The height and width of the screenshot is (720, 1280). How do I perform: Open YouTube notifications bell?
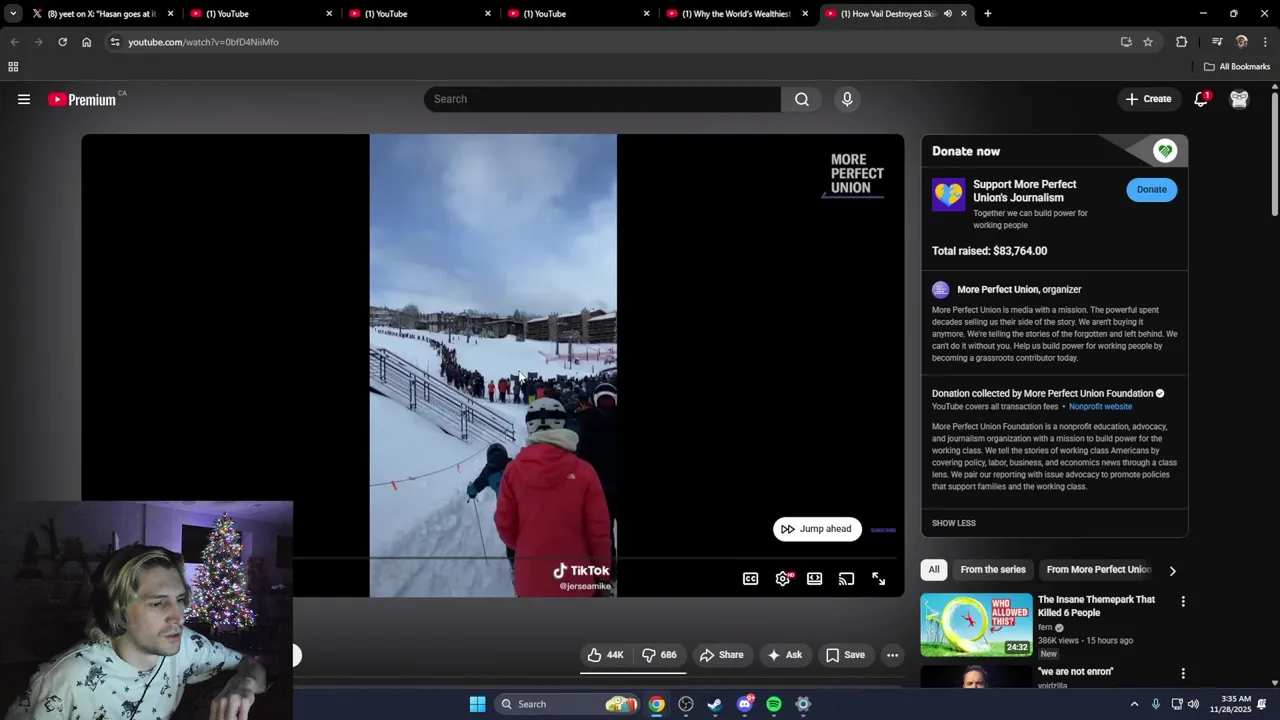point(1201,99)
